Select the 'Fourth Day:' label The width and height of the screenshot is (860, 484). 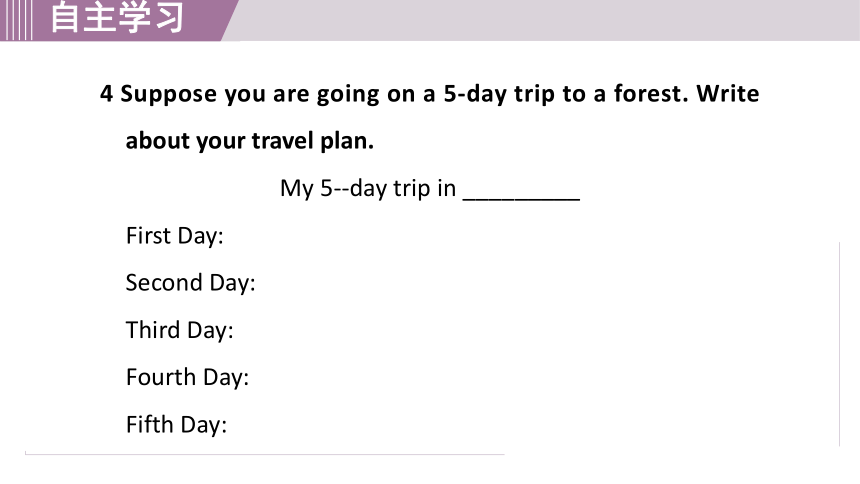(x=187, y=378)
